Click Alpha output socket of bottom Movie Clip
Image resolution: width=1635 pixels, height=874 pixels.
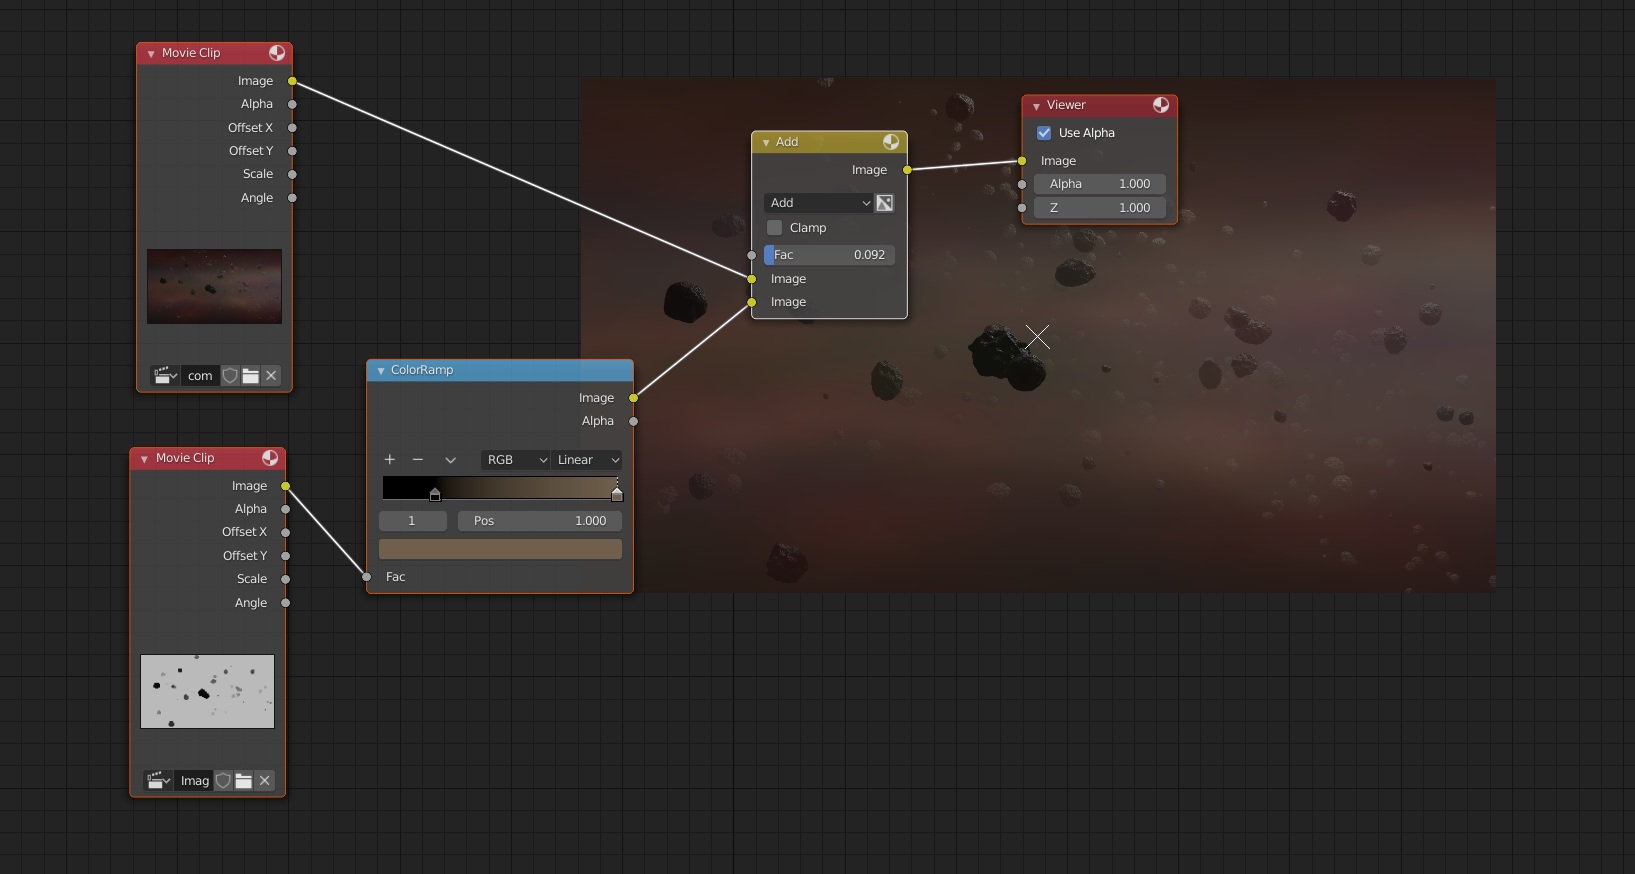[x=286, y=509]
